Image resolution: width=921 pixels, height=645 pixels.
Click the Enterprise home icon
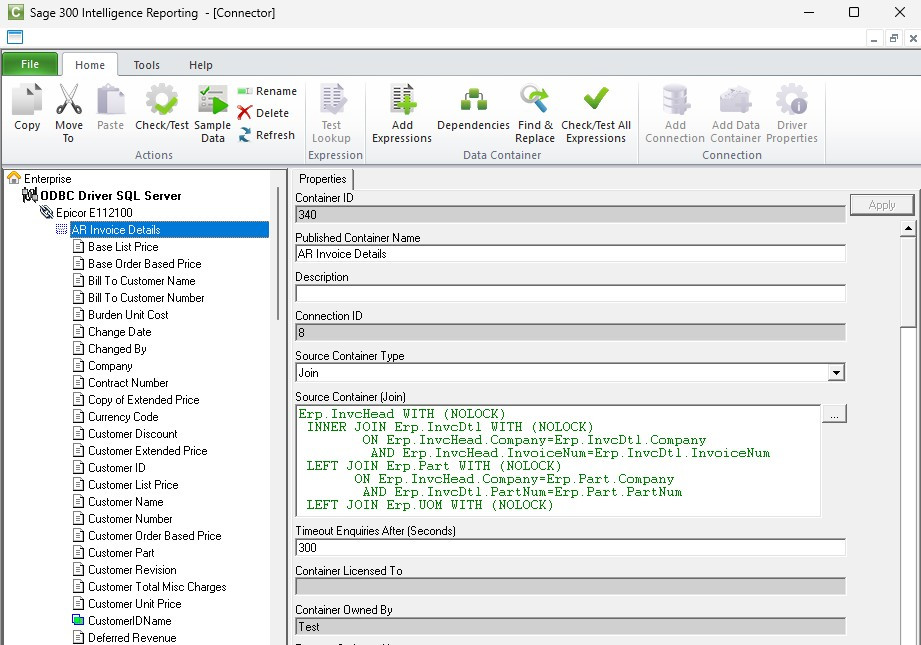[14, 178]
